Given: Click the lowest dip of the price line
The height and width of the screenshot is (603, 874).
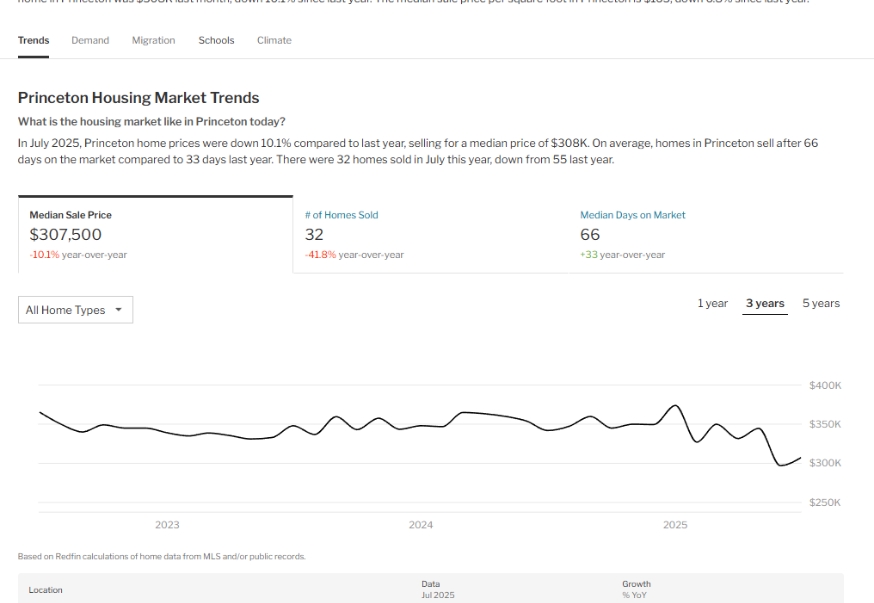Looking at the screenshot, I should click(782, 465).
